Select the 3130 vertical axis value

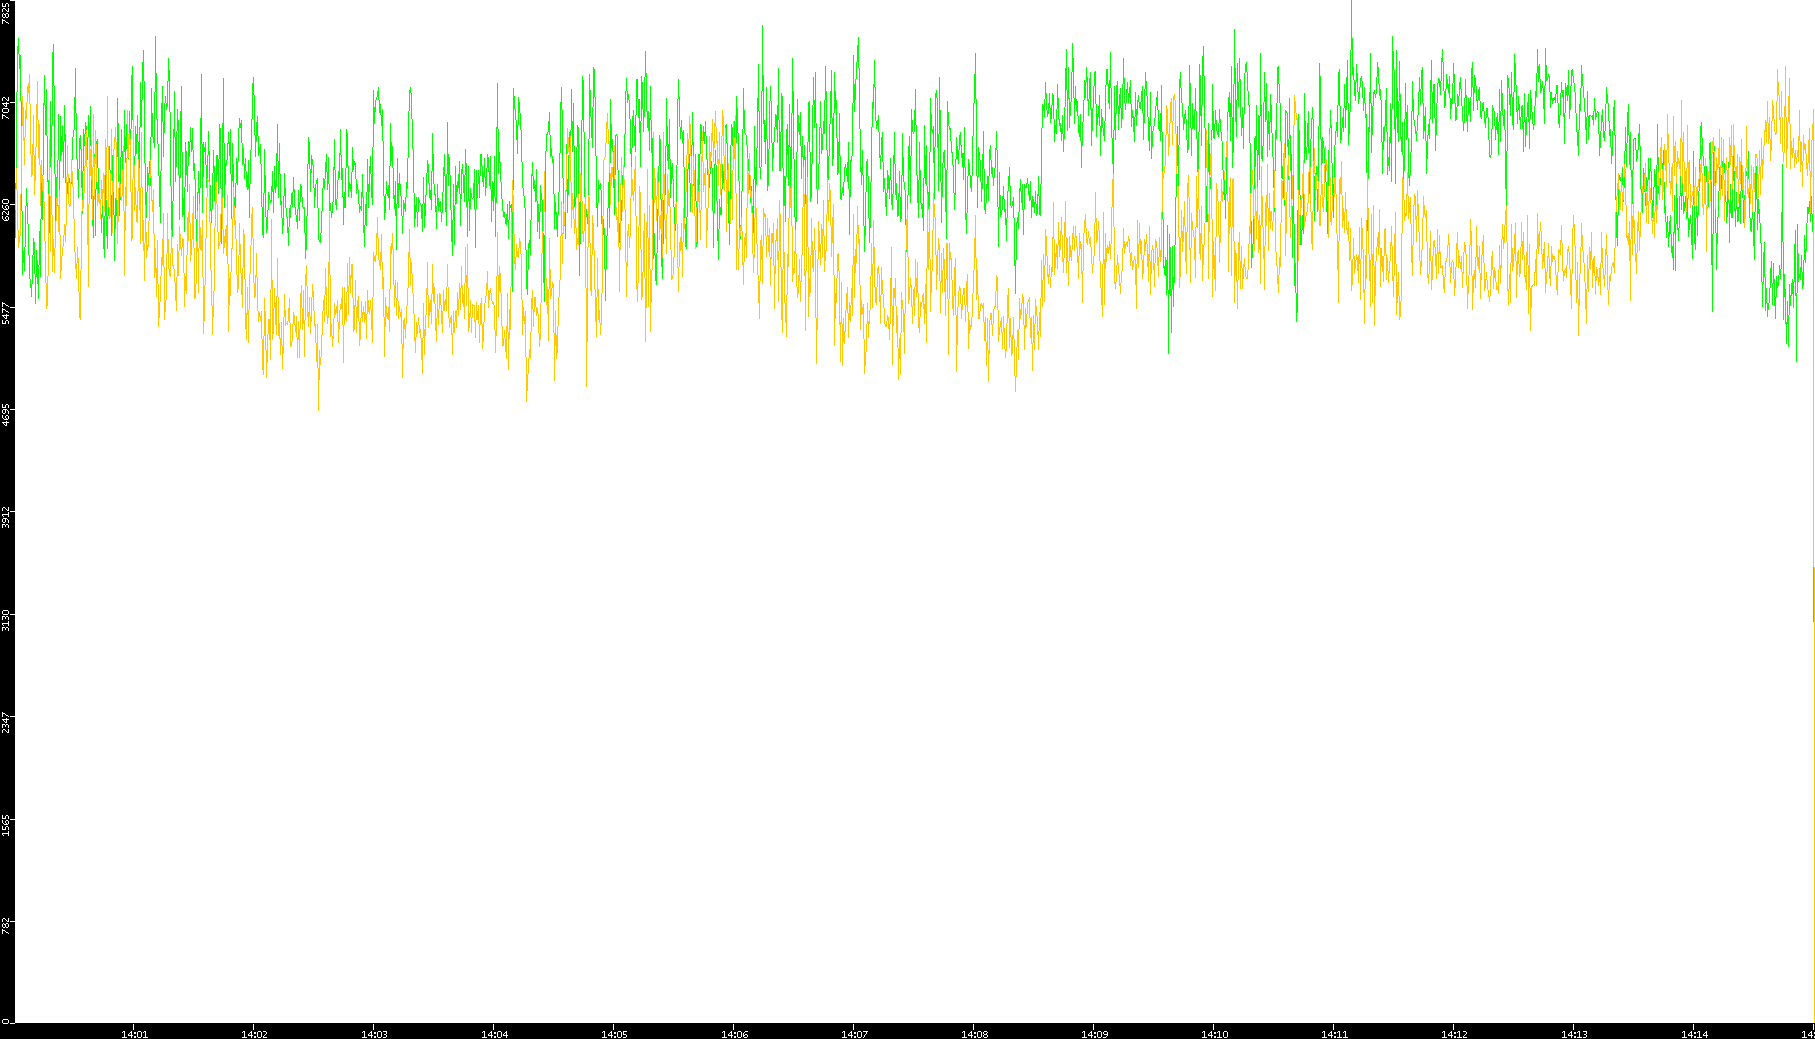[7, 619]
